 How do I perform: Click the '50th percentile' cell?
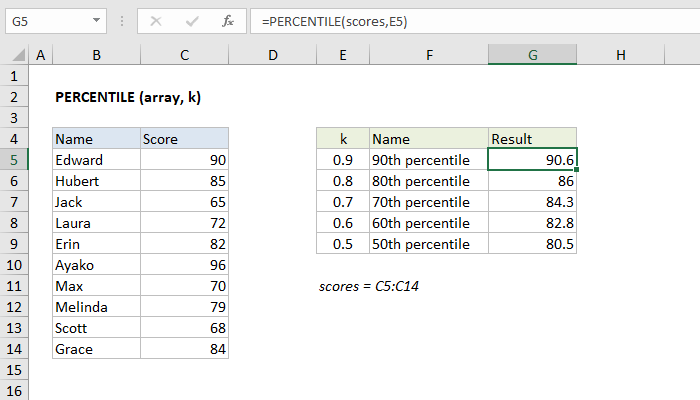pyautogui.click(x=429, y=244)
